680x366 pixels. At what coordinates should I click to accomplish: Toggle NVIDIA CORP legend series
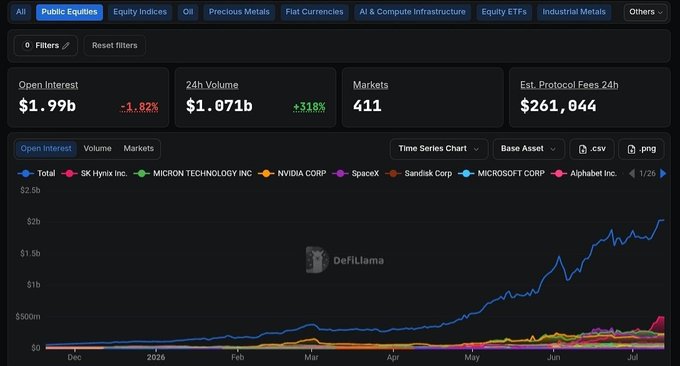[292, 173]
